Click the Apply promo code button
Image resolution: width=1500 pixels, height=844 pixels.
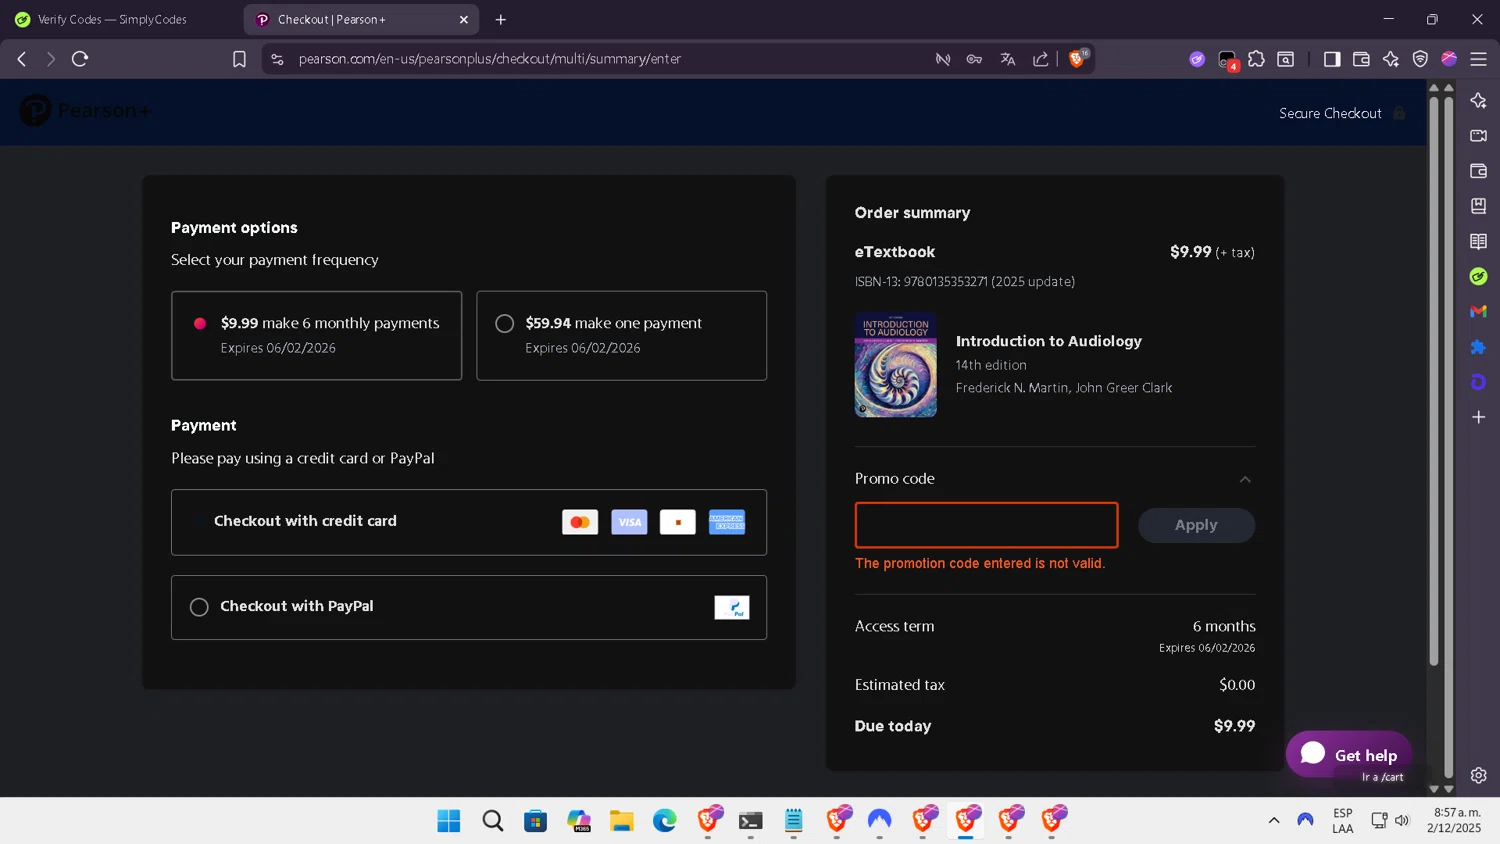coord(1196,525)
